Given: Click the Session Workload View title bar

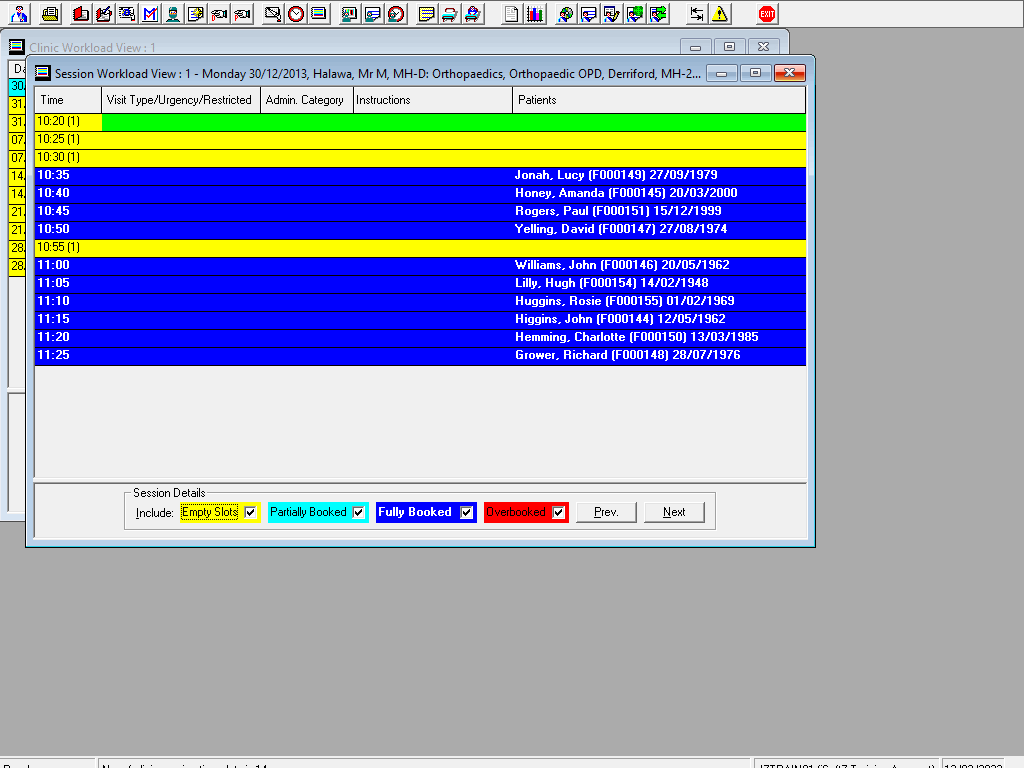Looking at the screenshot, I should (377, 73).
